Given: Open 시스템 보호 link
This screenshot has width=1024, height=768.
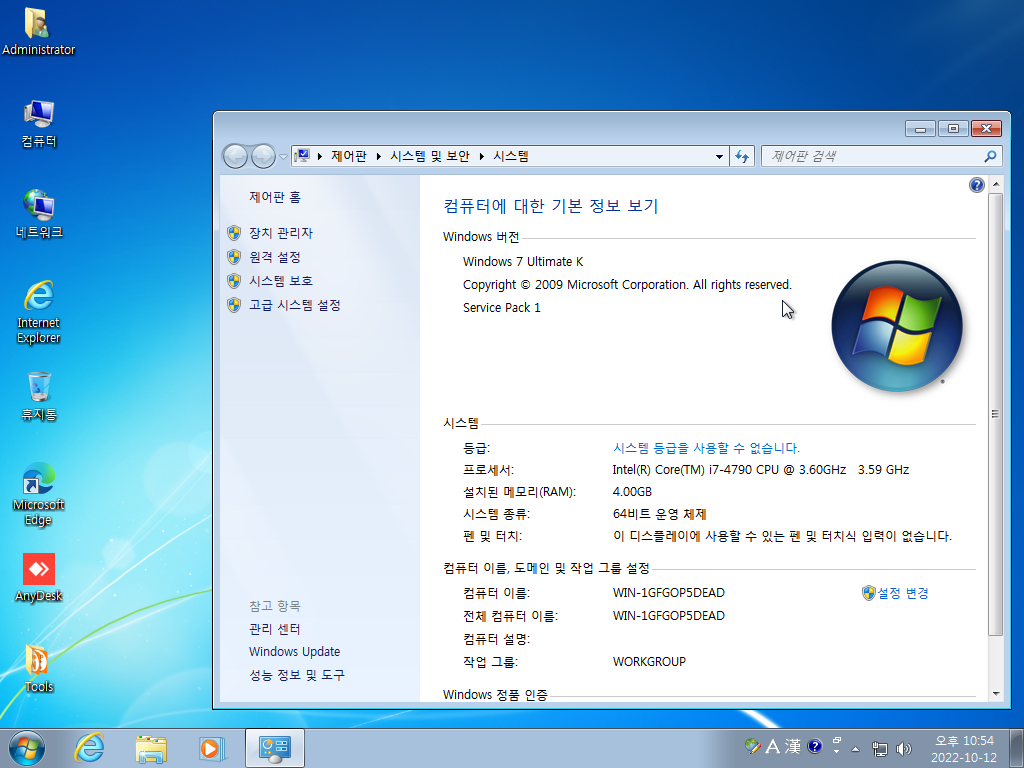Looking at the screenshot, I should coord(281,281).
